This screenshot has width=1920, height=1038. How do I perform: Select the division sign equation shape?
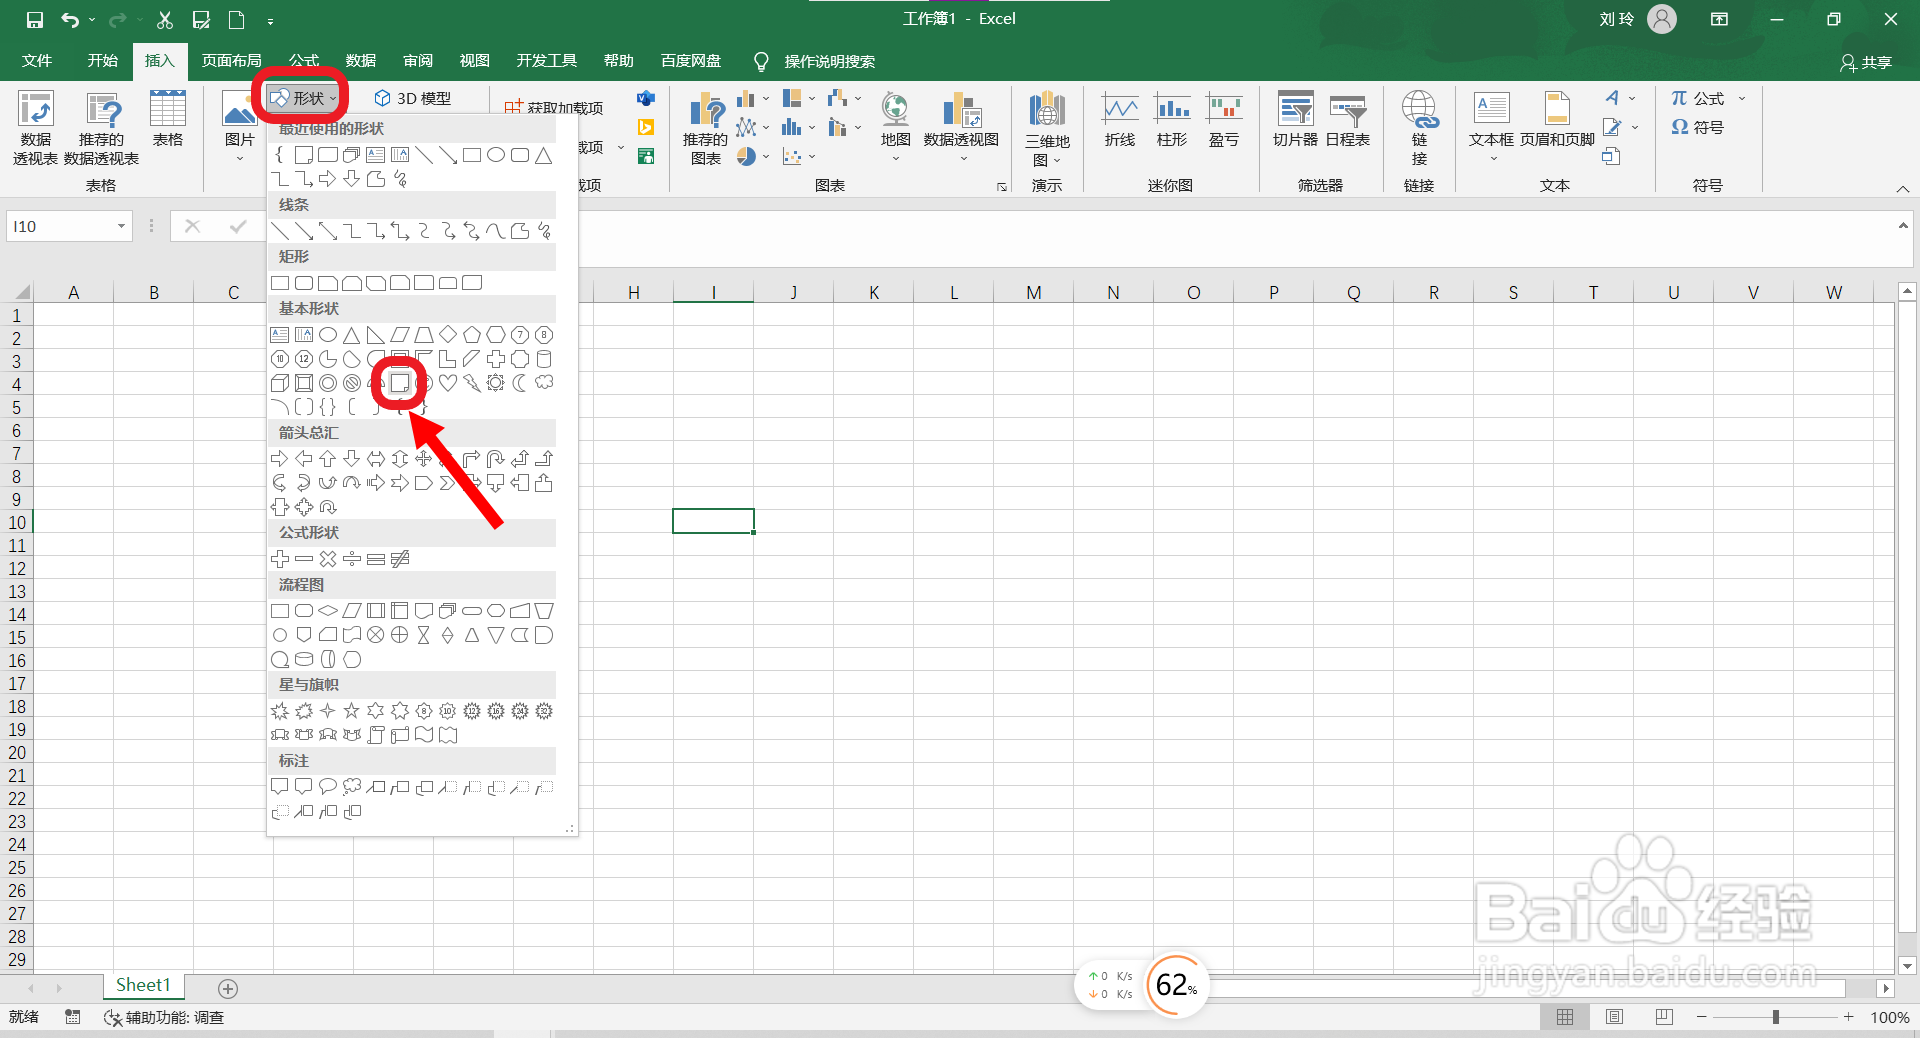pos(351,559)
